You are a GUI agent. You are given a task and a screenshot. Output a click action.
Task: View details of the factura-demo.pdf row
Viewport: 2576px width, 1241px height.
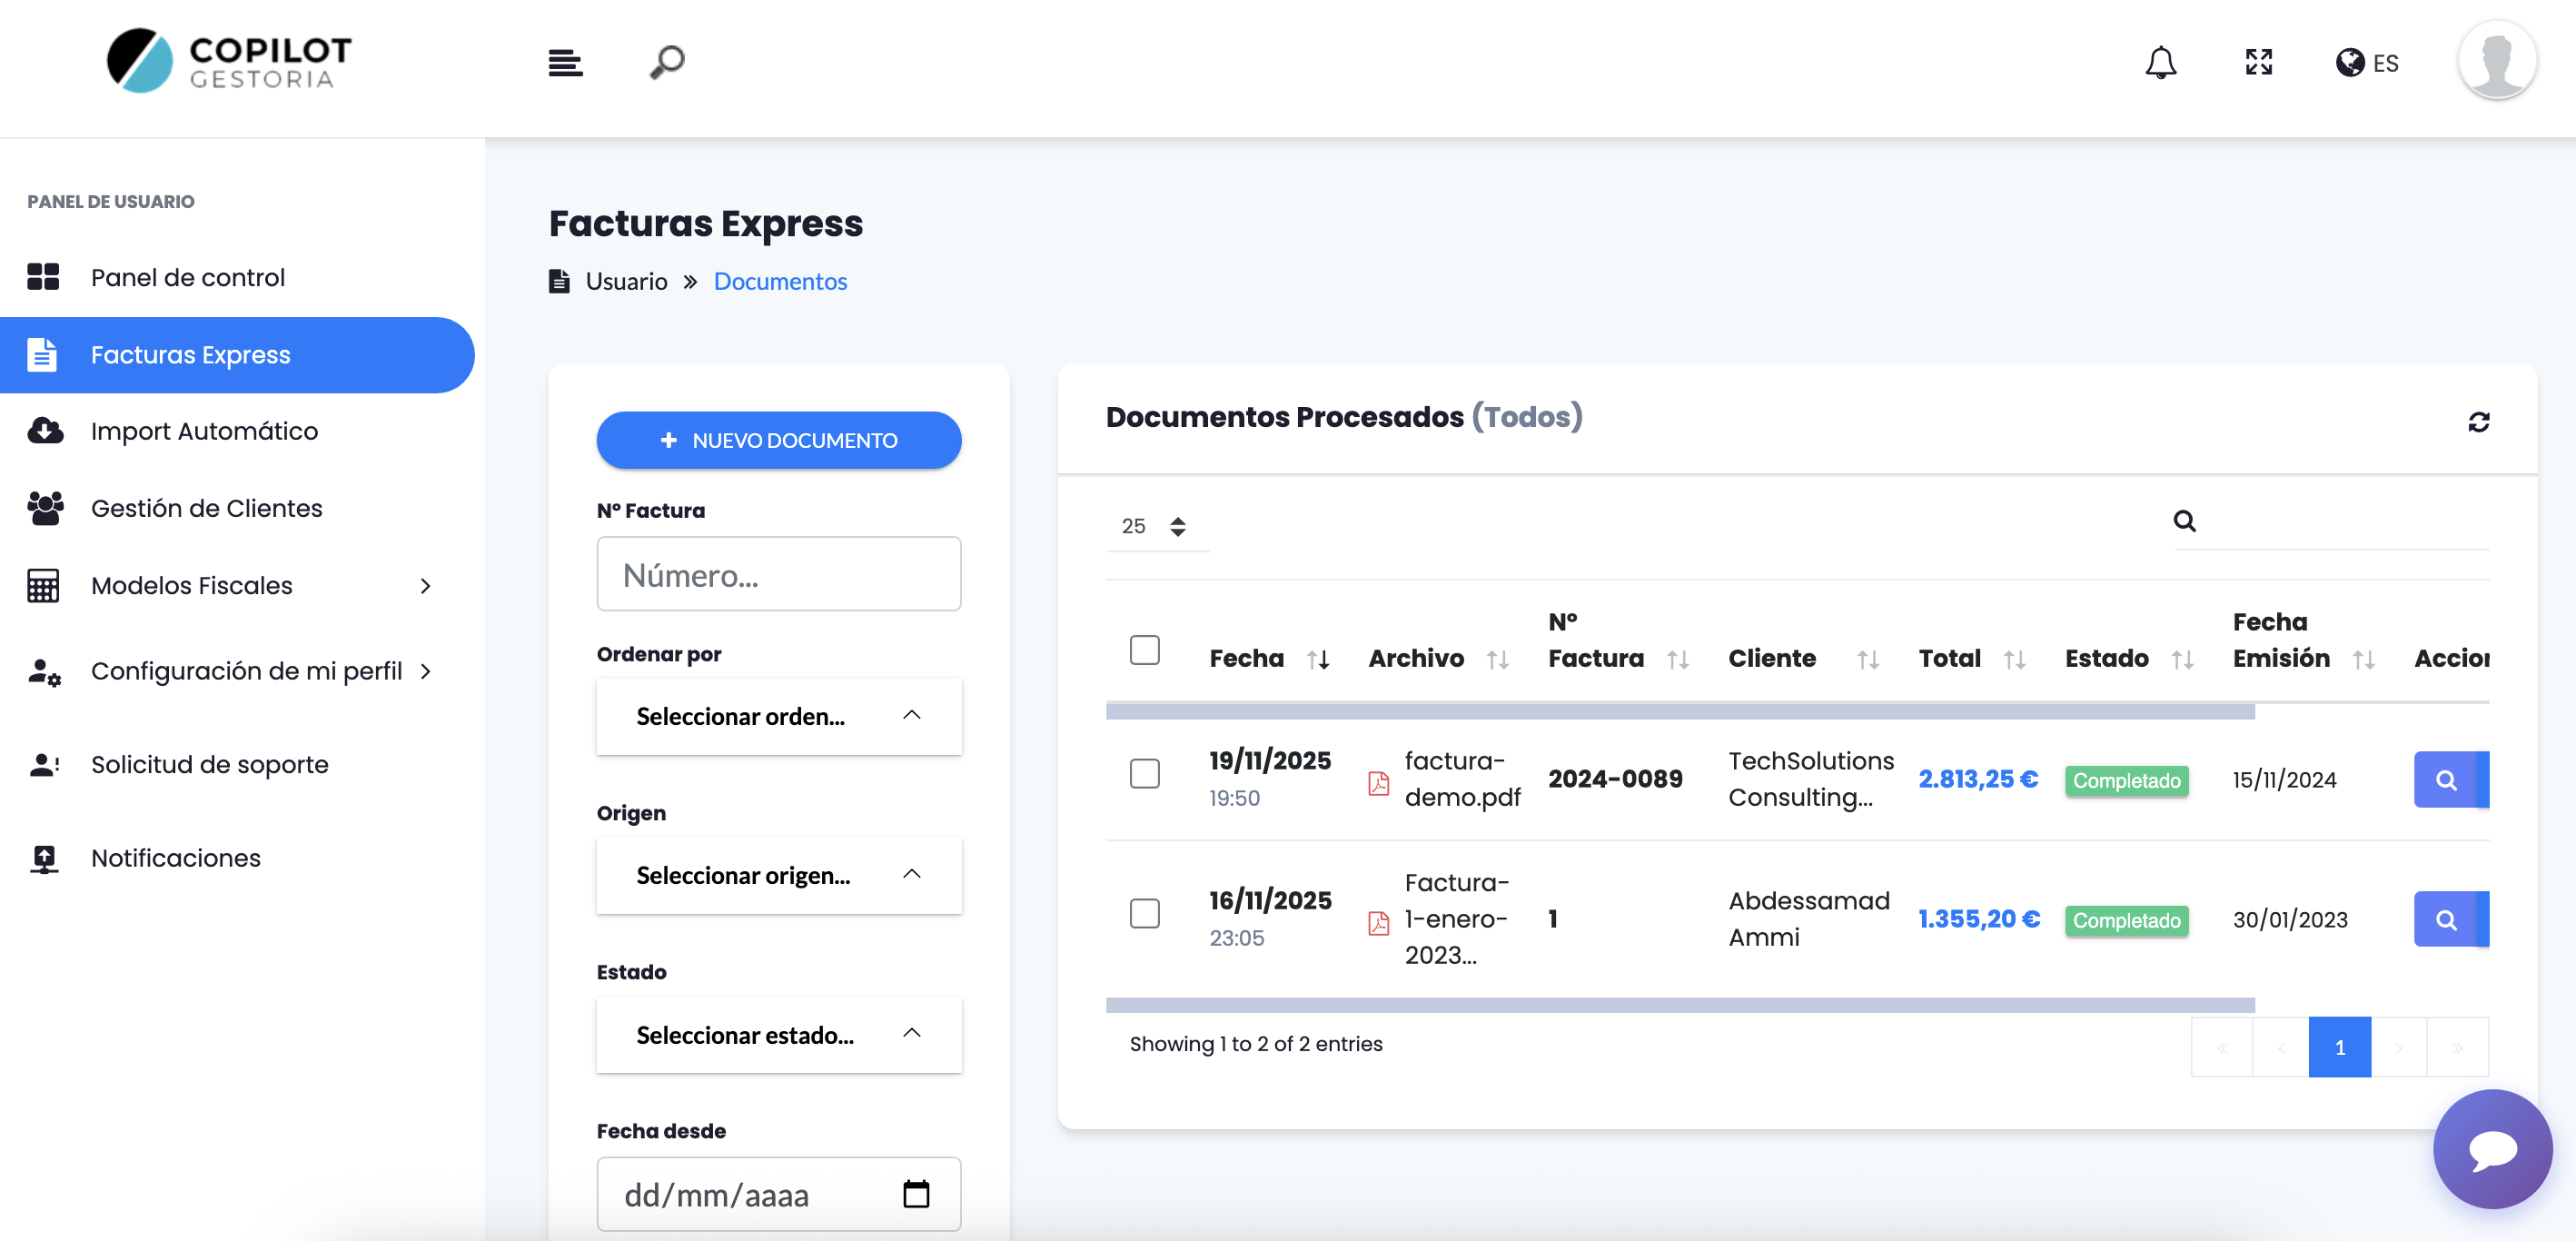click(x=2445, y=779)
